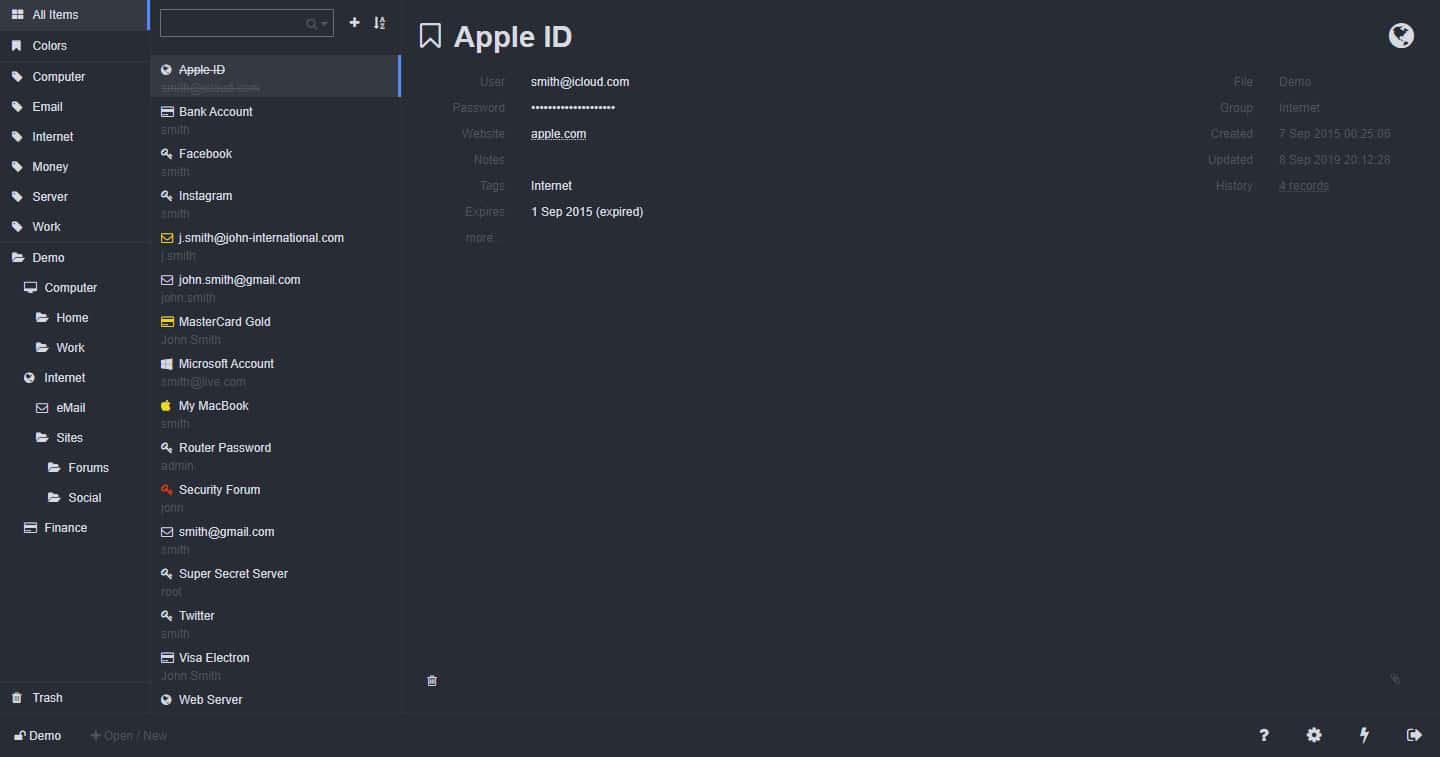Screen dimensions: 1440x757
Task: Add a new entry with plus icon
Action: click(354, 22)
